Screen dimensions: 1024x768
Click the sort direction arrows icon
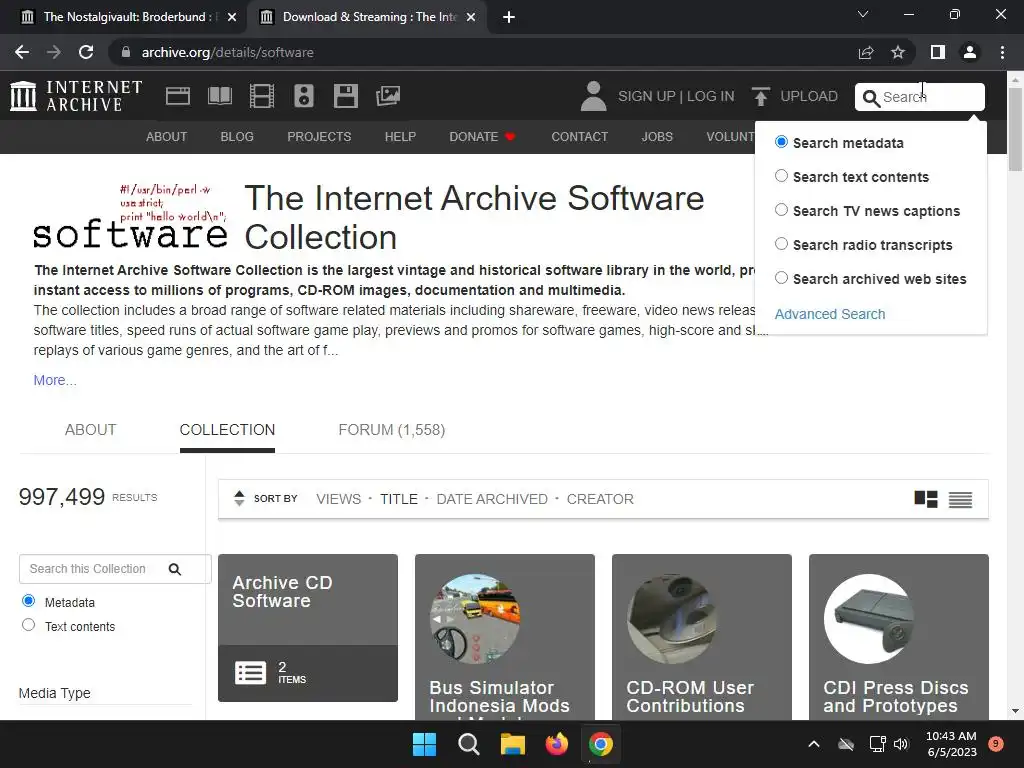point(240,498)
